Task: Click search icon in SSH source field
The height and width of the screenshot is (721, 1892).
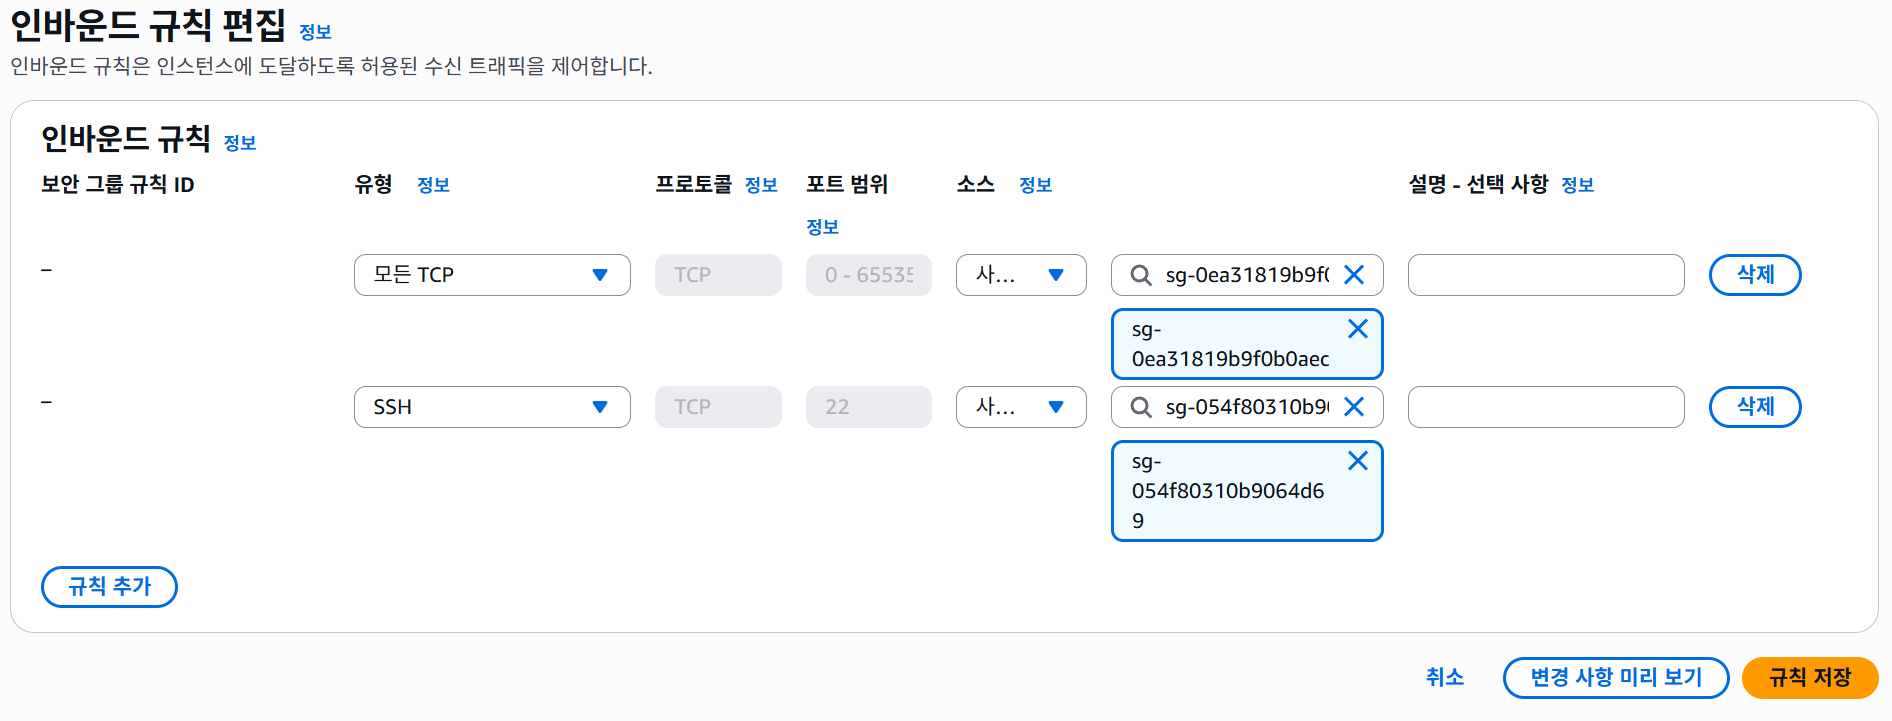Action: [1140, 407]
